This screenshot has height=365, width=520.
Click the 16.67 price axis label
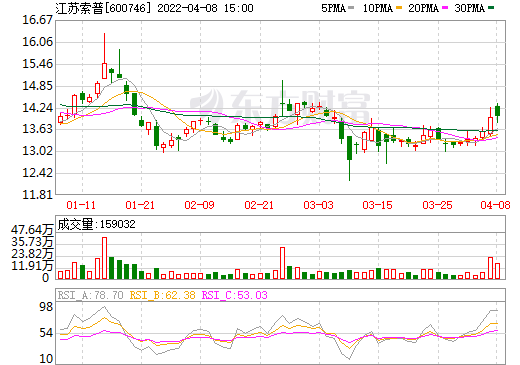[x=38, y=20]
